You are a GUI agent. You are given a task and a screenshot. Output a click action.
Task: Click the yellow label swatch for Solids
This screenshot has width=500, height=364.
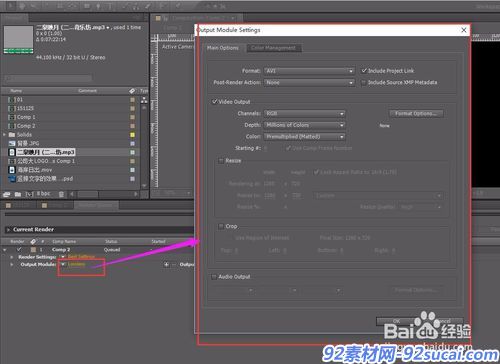[132, 135]
